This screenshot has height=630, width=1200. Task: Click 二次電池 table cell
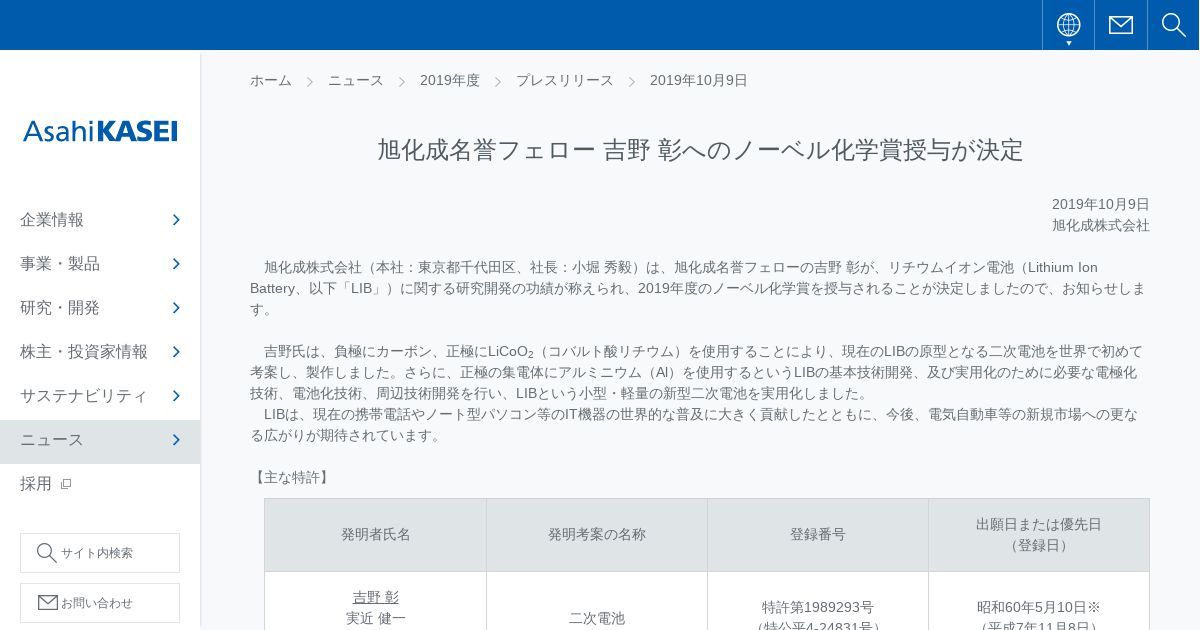coord(597,618)
